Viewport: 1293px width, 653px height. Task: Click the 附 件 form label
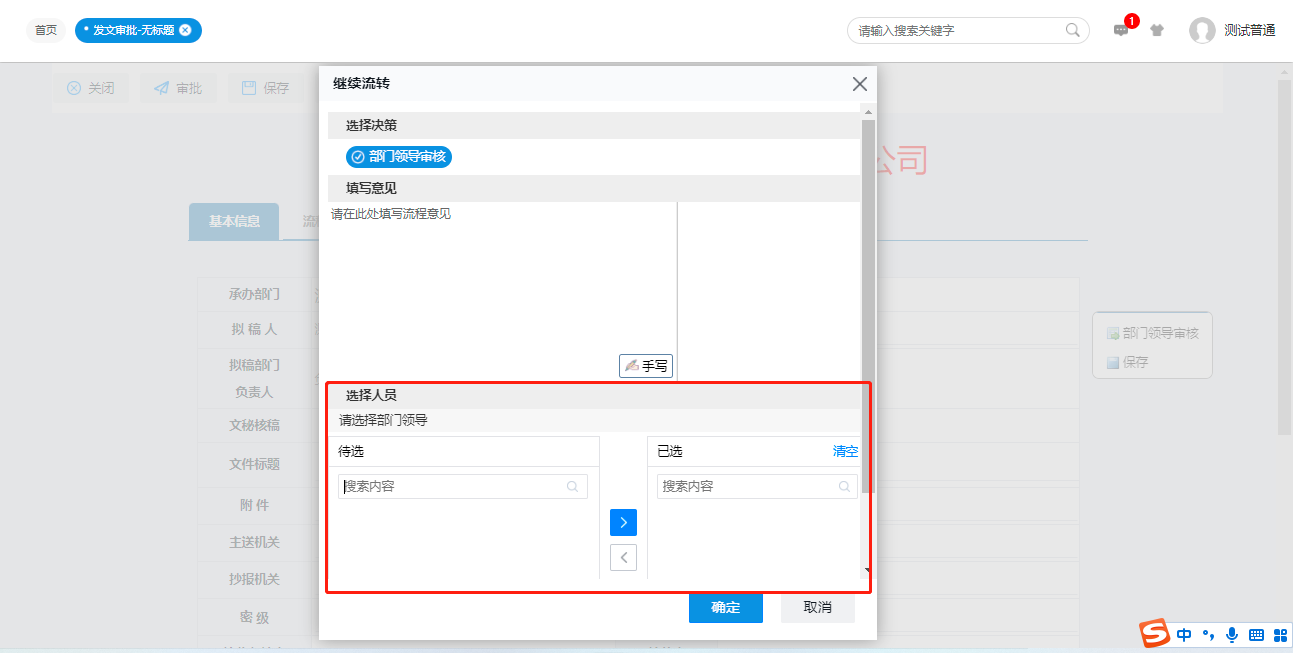(254, 505)
